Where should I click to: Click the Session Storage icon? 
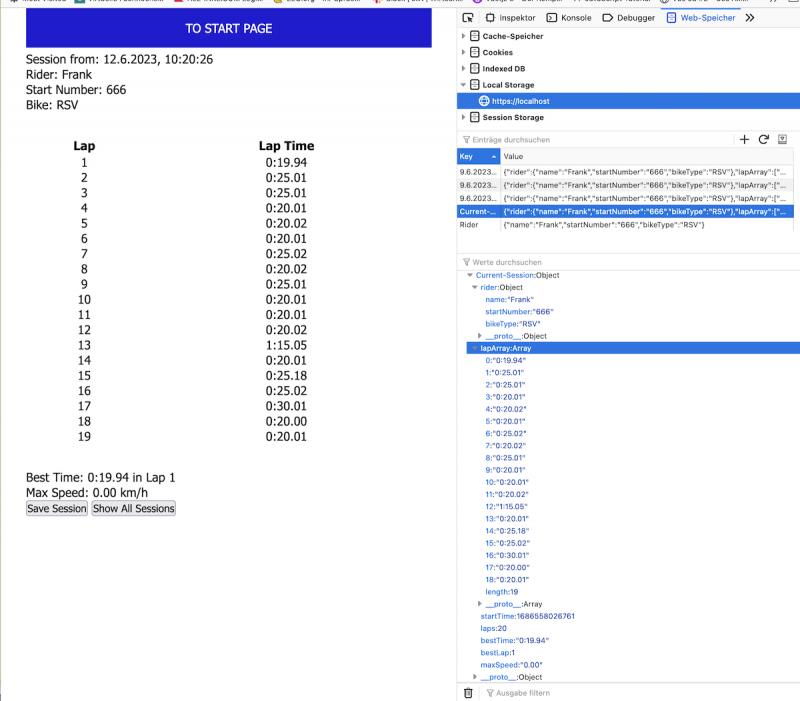point(474,117)
